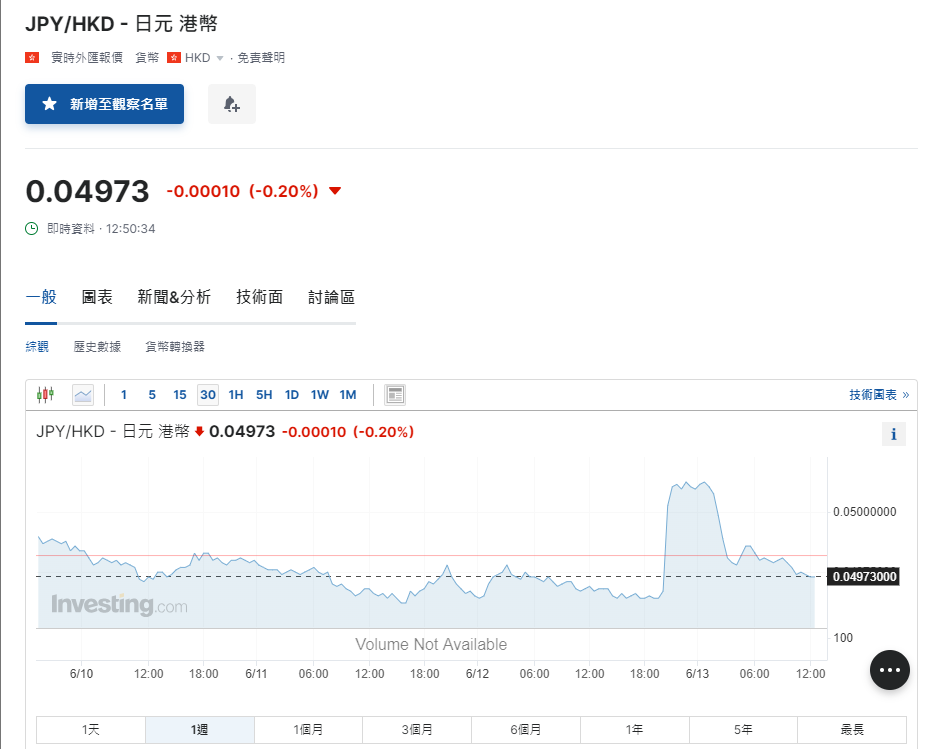Open chart information via the i icon
Image resolution: width=933 pixels, height=749 pixels.
893,433
